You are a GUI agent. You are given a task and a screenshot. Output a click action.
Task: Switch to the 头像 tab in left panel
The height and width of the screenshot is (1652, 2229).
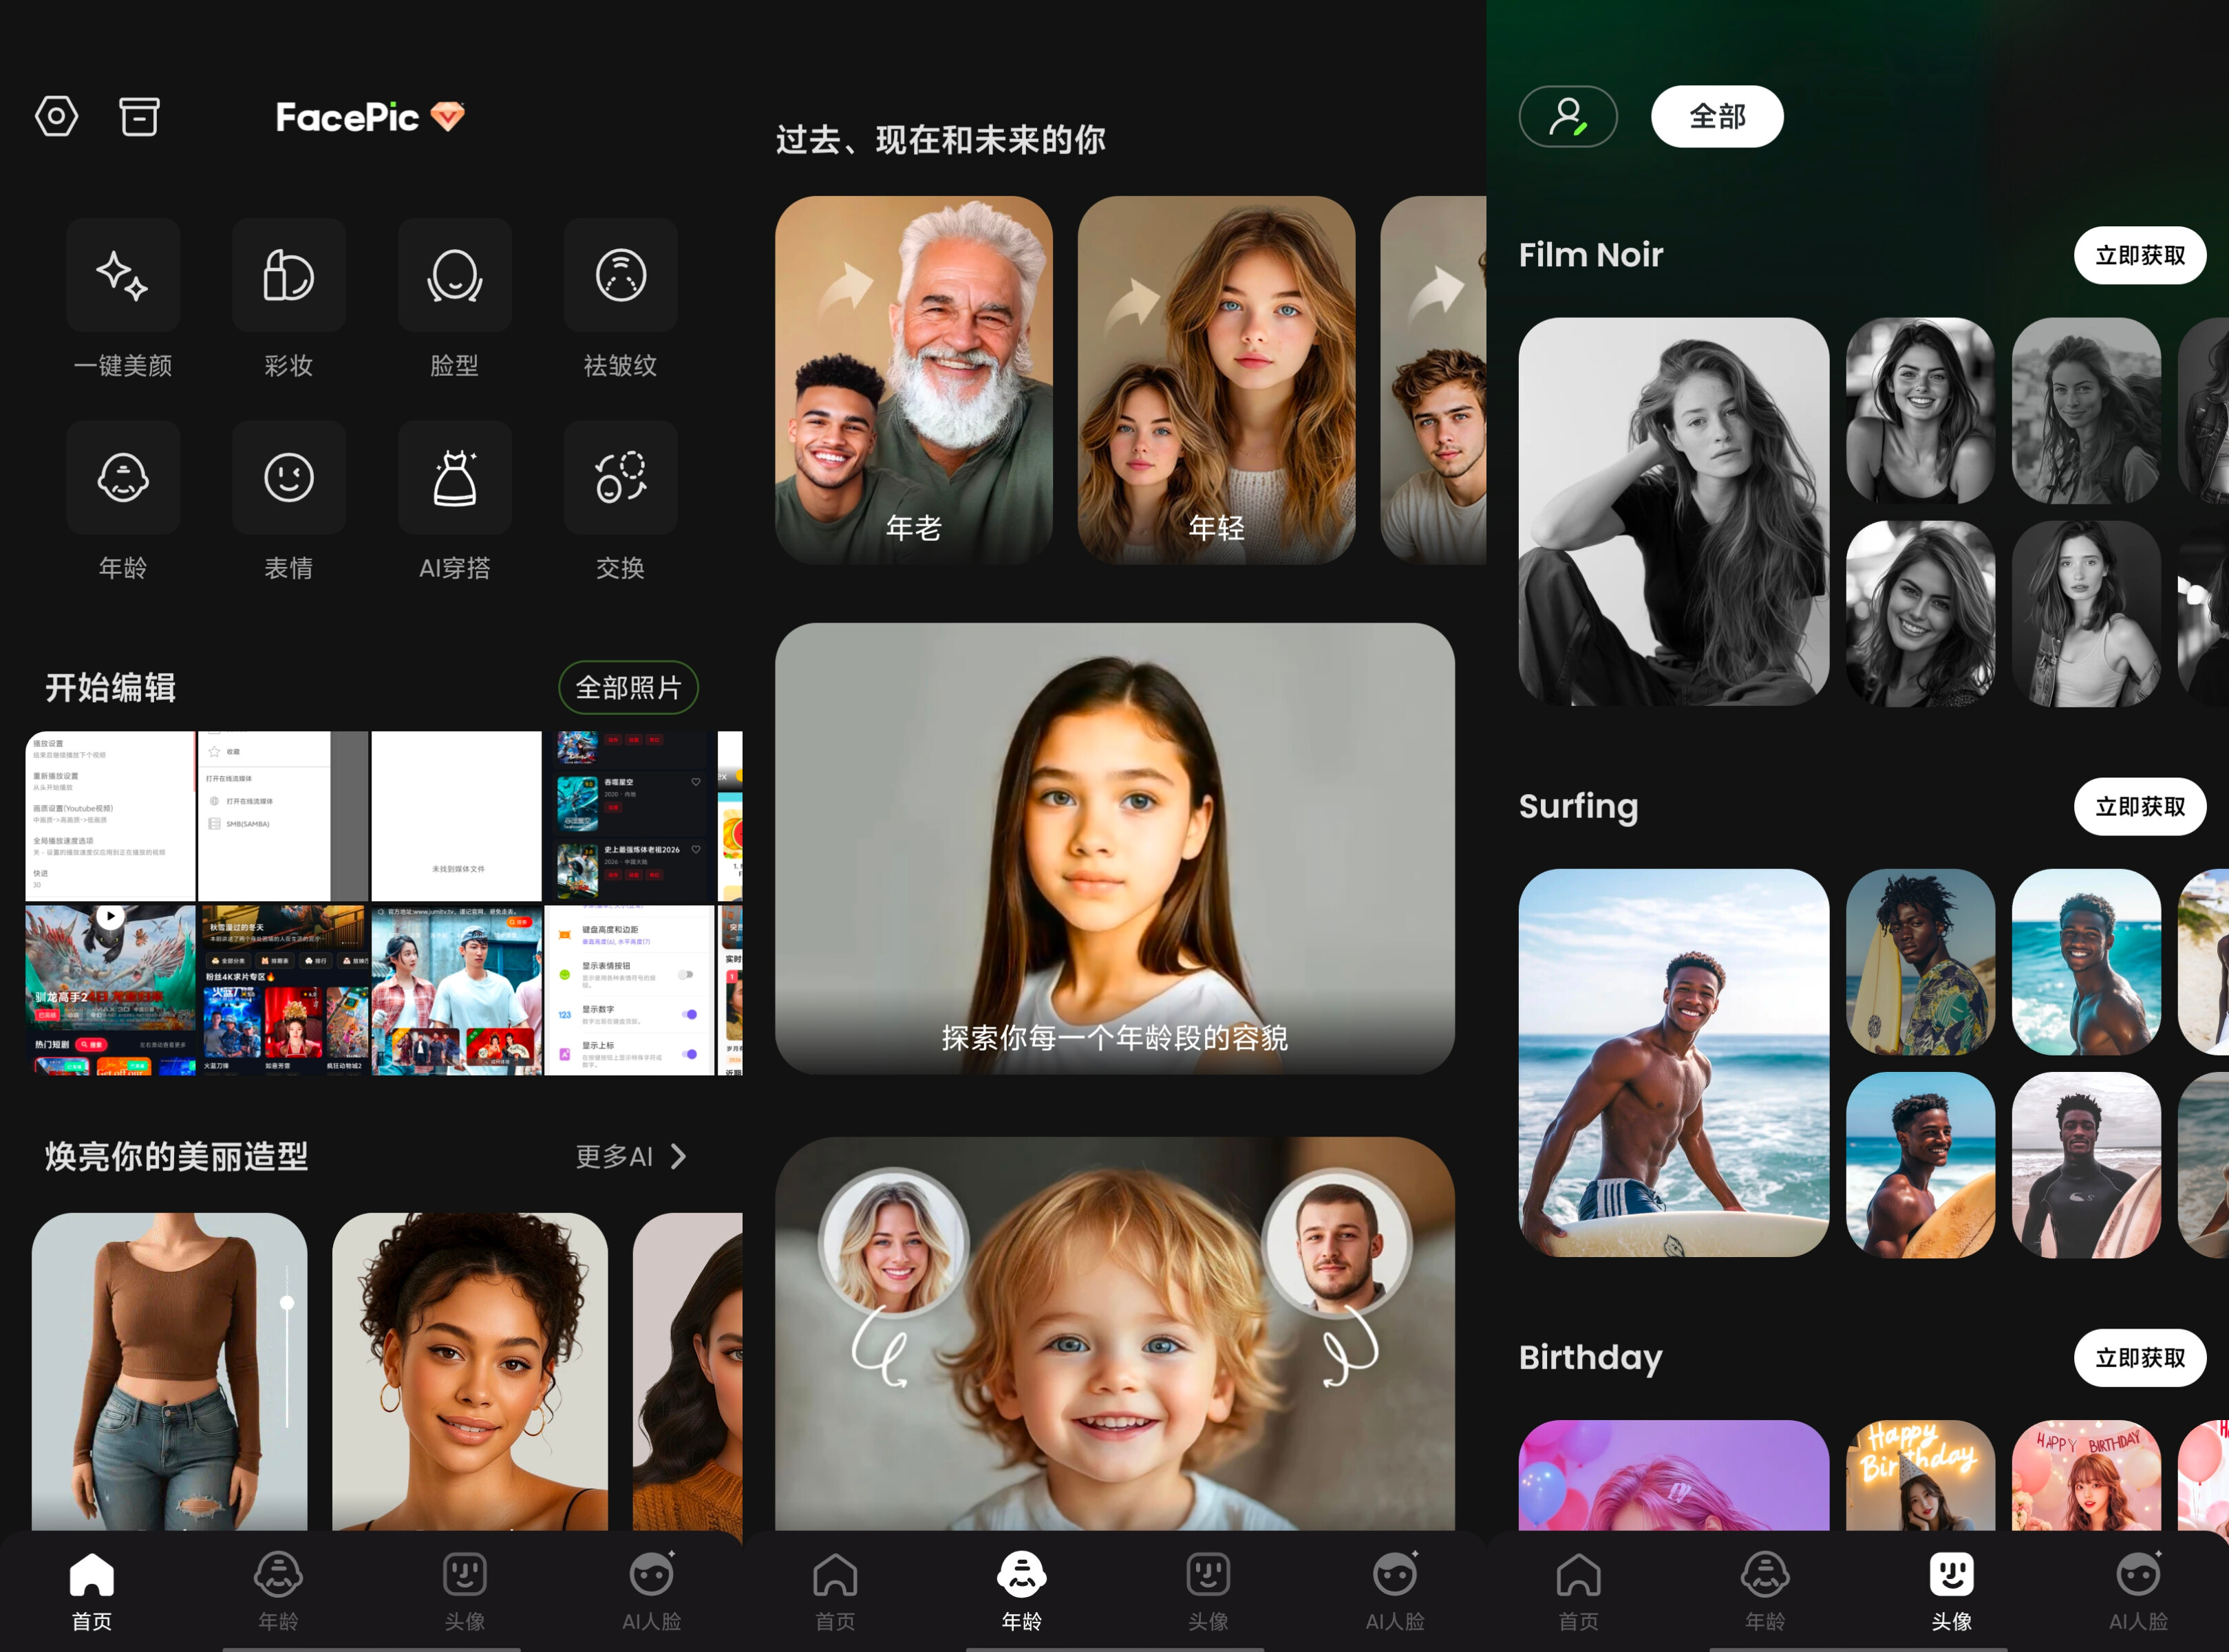pos(464,1591)
